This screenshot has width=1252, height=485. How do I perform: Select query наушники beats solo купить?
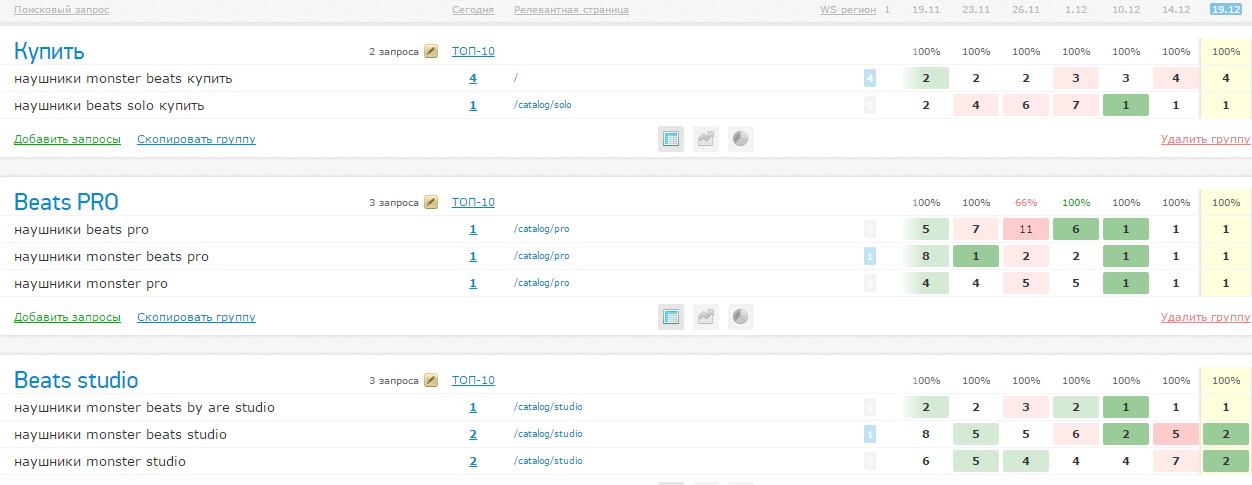click(110, 105)
